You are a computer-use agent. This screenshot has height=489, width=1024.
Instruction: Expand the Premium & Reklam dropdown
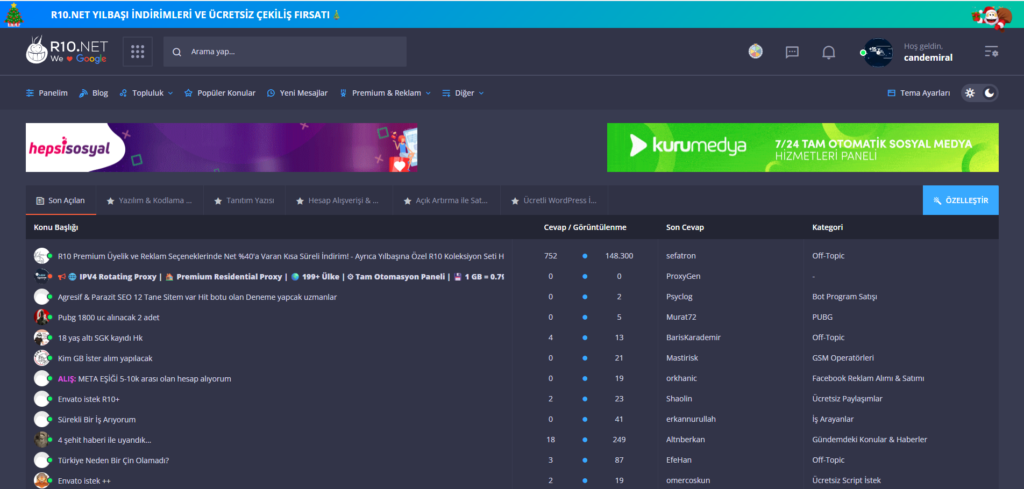coord(385,93)
